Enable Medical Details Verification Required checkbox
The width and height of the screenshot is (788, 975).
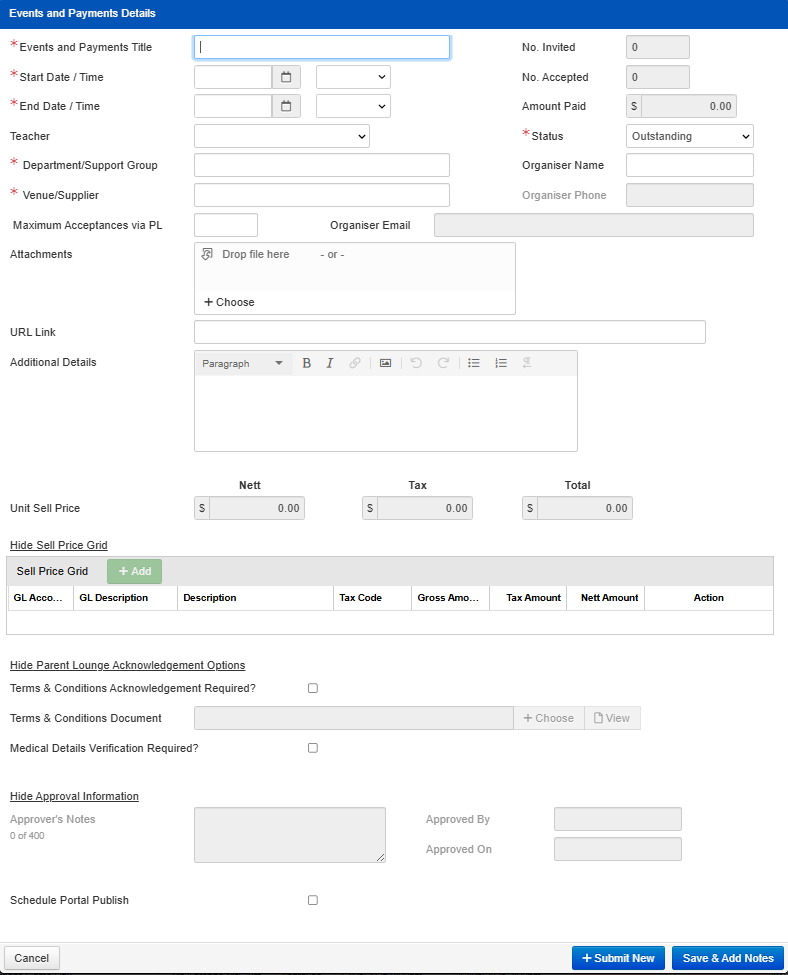[313, 748]
